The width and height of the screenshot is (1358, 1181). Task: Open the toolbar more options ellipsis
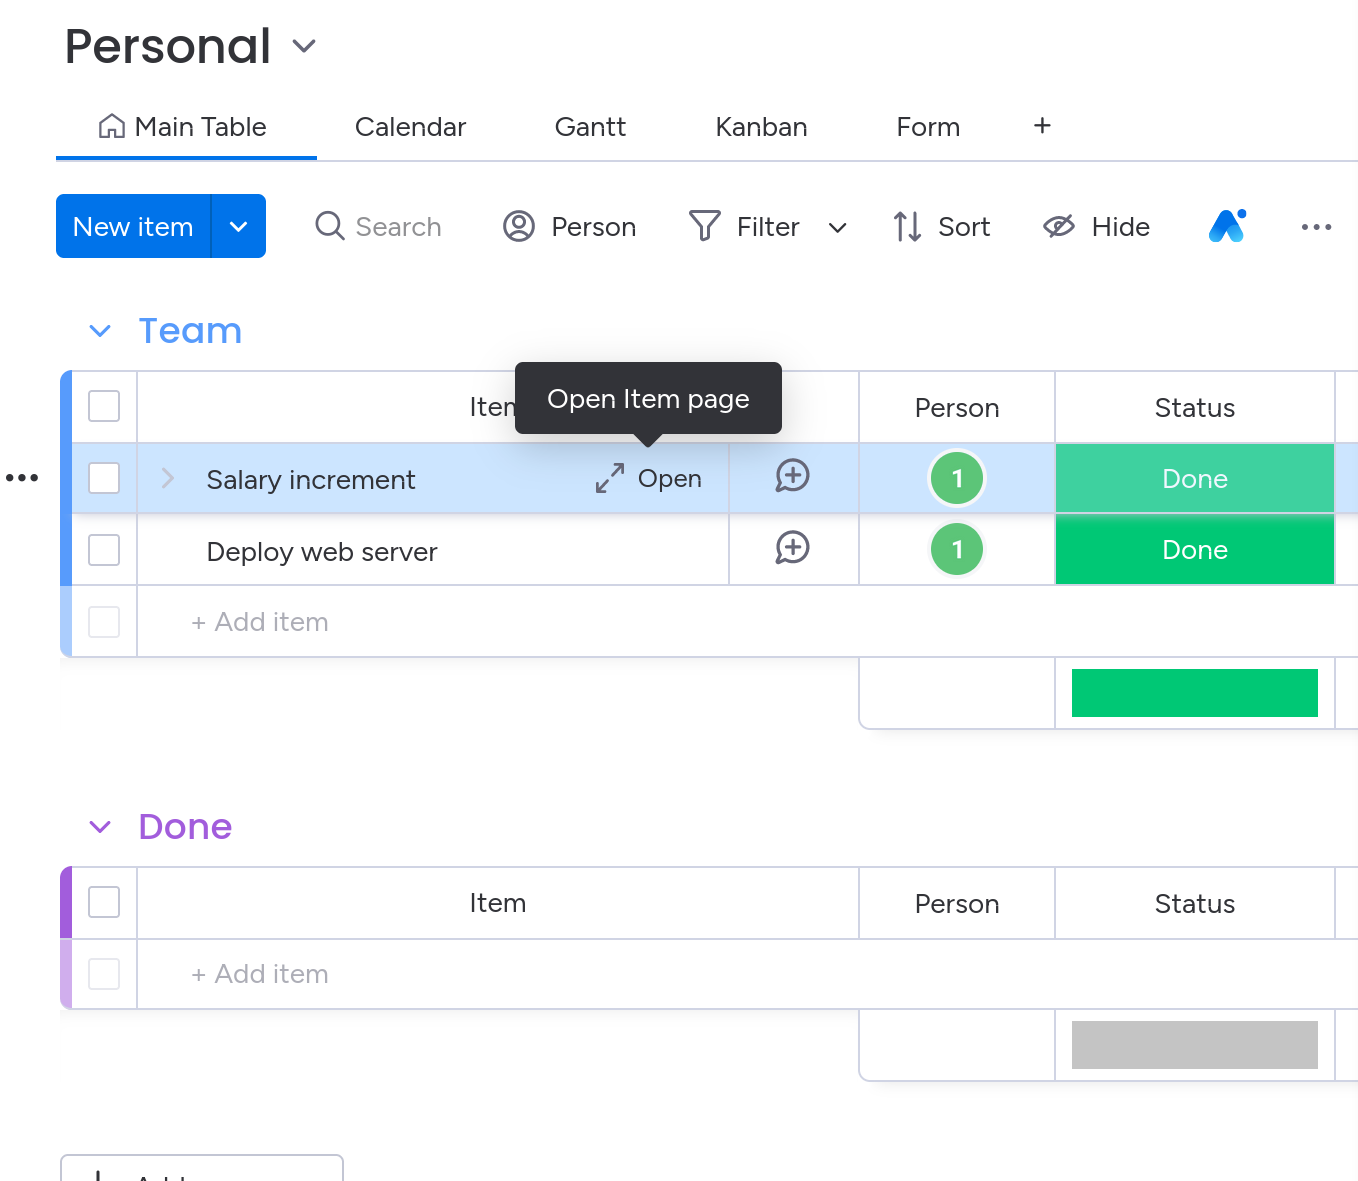click(1316, 227)
